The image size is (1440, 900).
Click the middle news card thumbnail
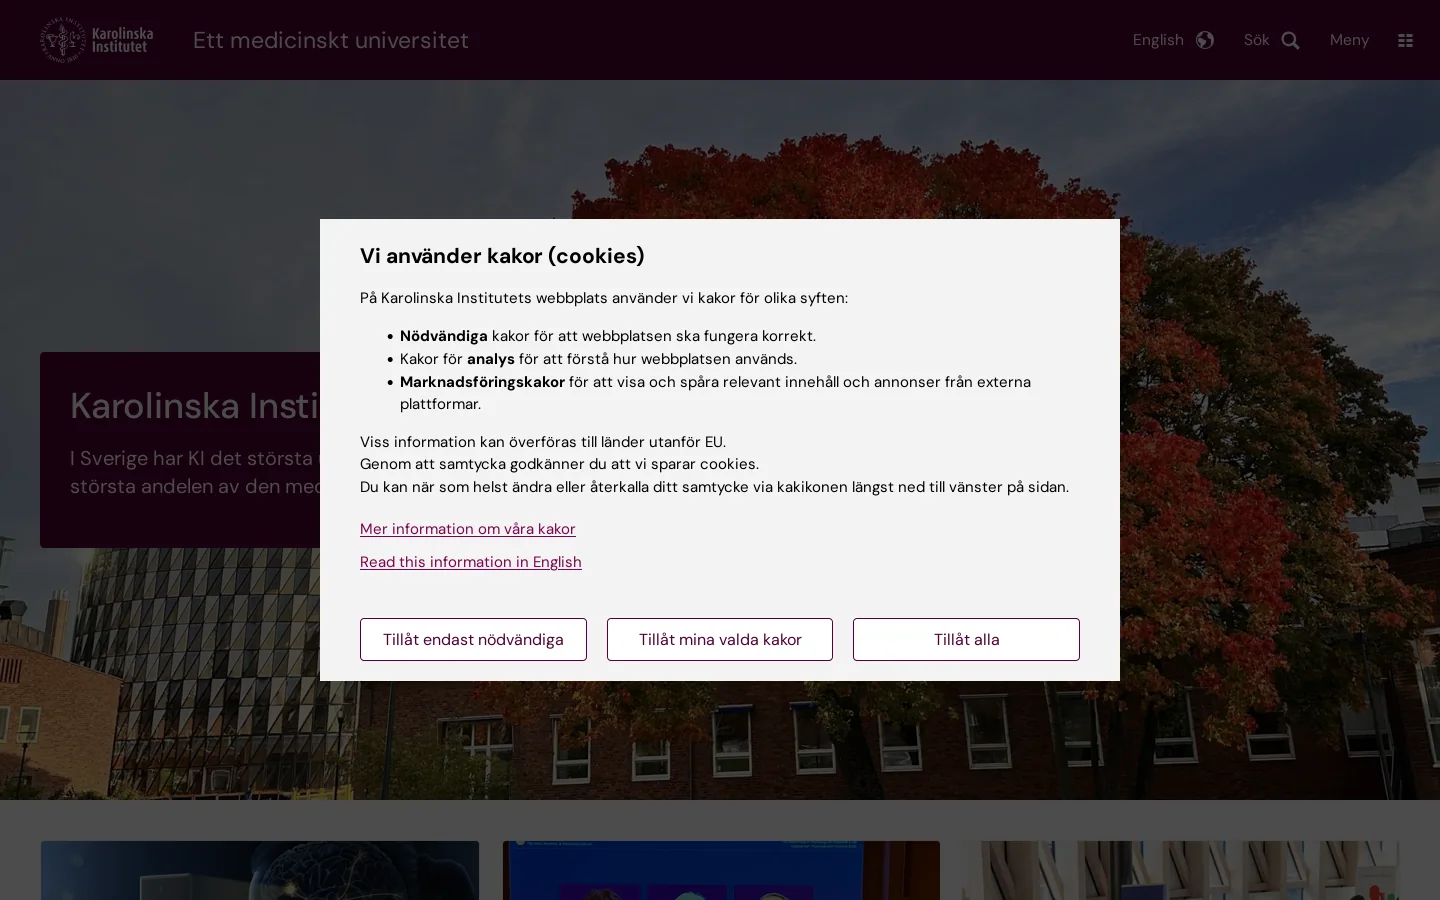coord(721,870)
